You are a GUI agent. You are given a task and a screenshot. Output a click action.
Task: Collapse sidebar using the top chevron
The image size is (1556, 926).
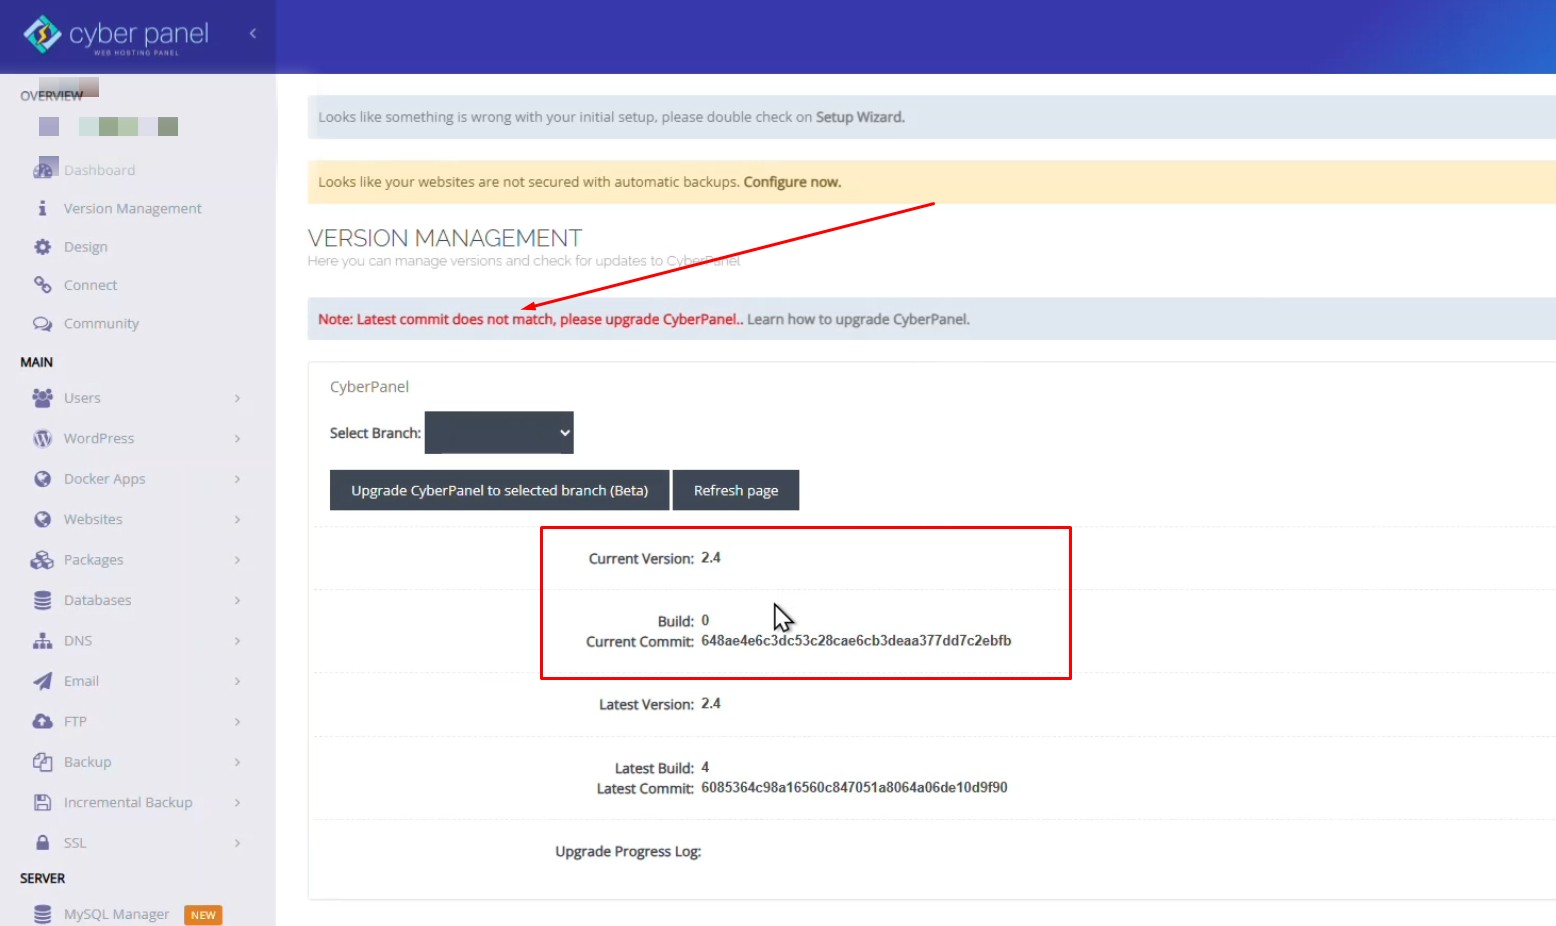click(253, 33)
